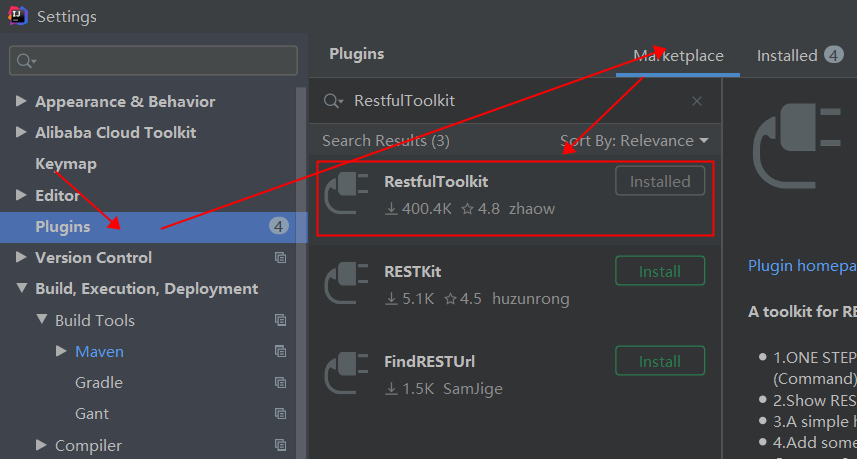Image resolution: width=857 pixels, height=459 pixels.
Task: Click the RESTKit plugin icon
Action: point(346,283)
